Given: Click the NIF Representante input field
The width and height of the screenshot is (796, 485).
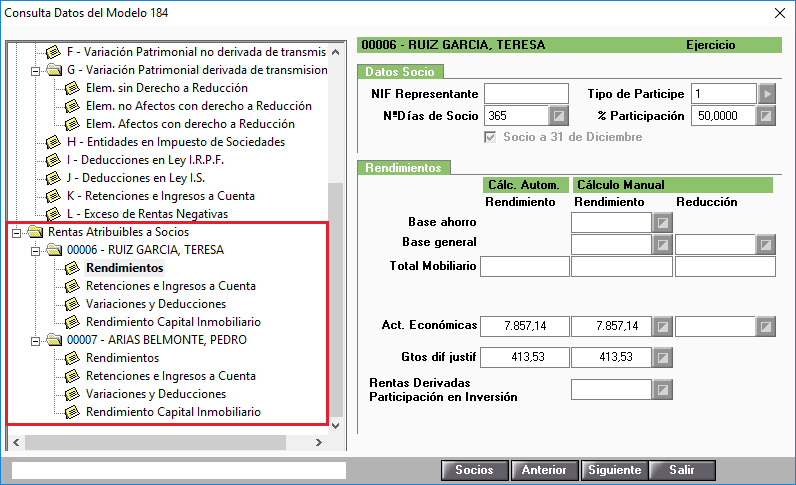Looking at the screenshot, I should pos(526,94).
